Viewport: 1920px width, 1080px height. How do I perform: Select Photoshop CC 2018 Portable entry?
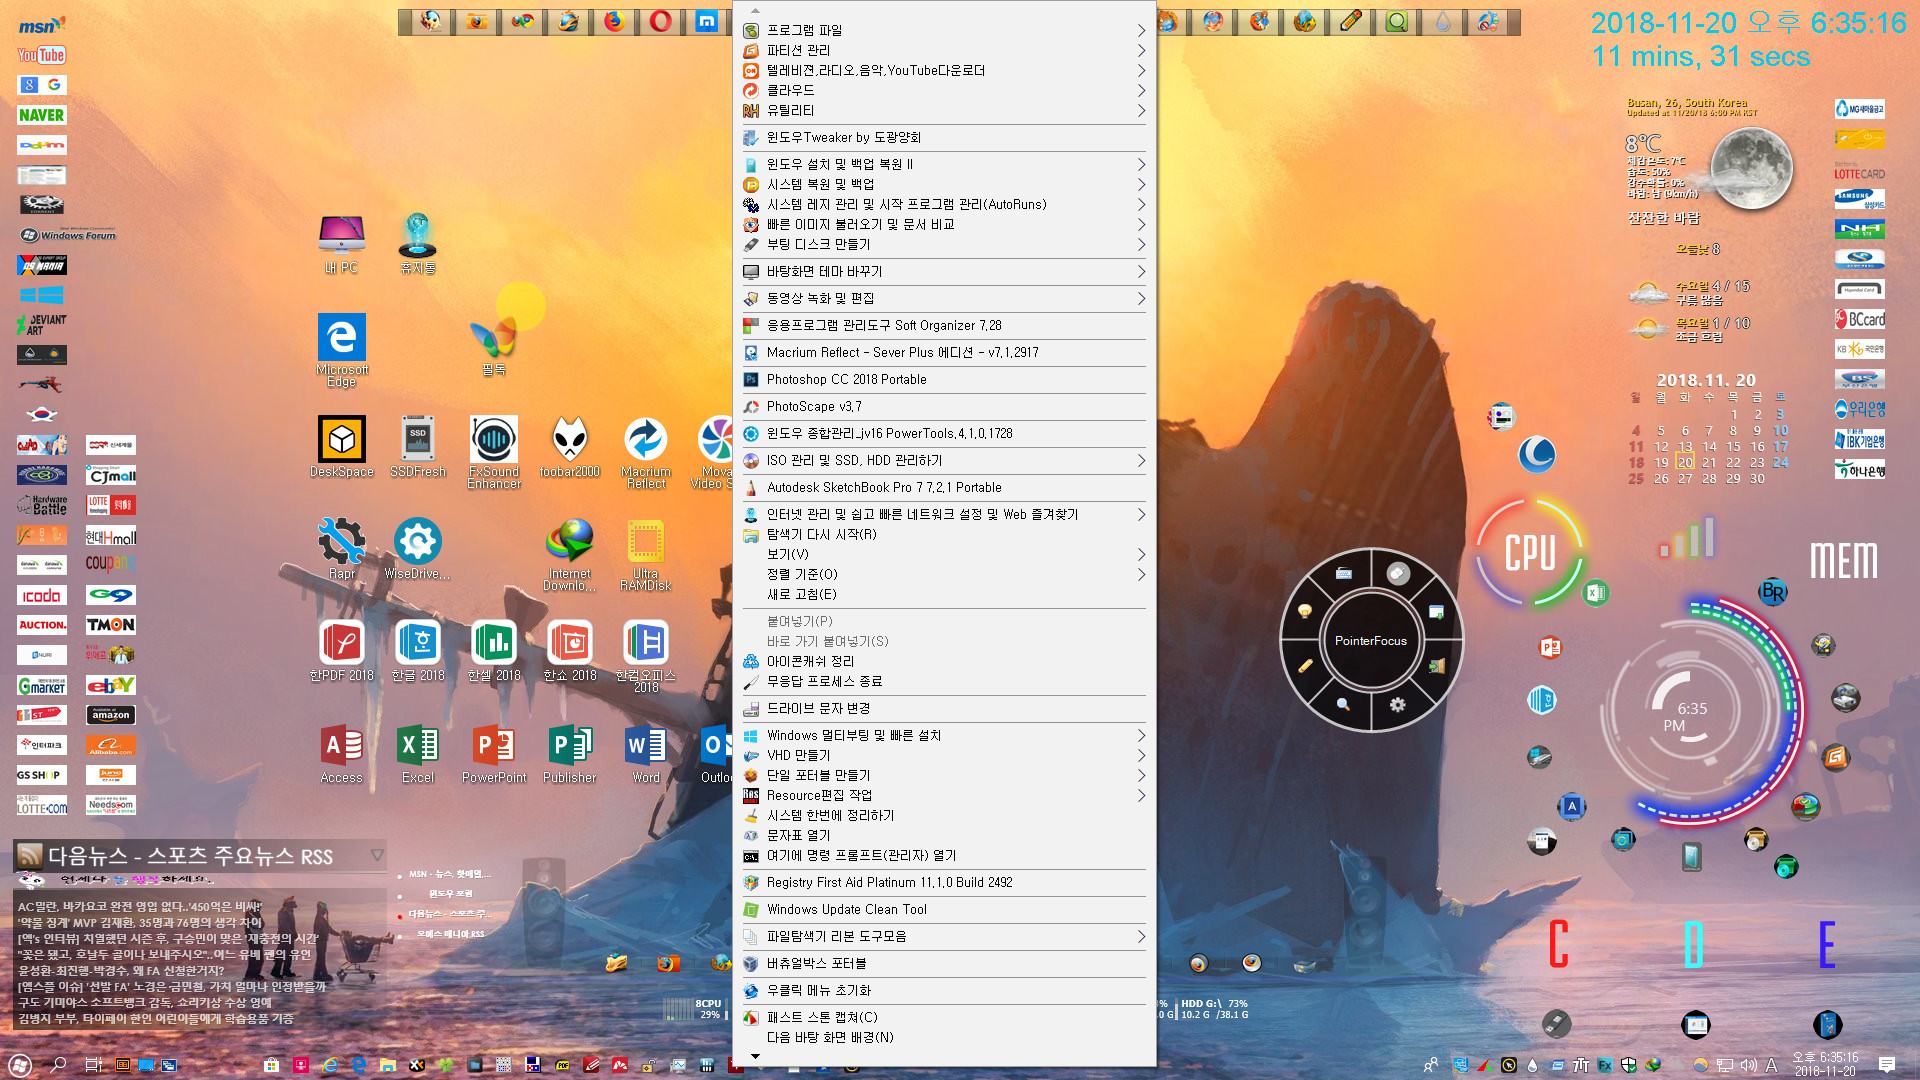click(944, 379)
